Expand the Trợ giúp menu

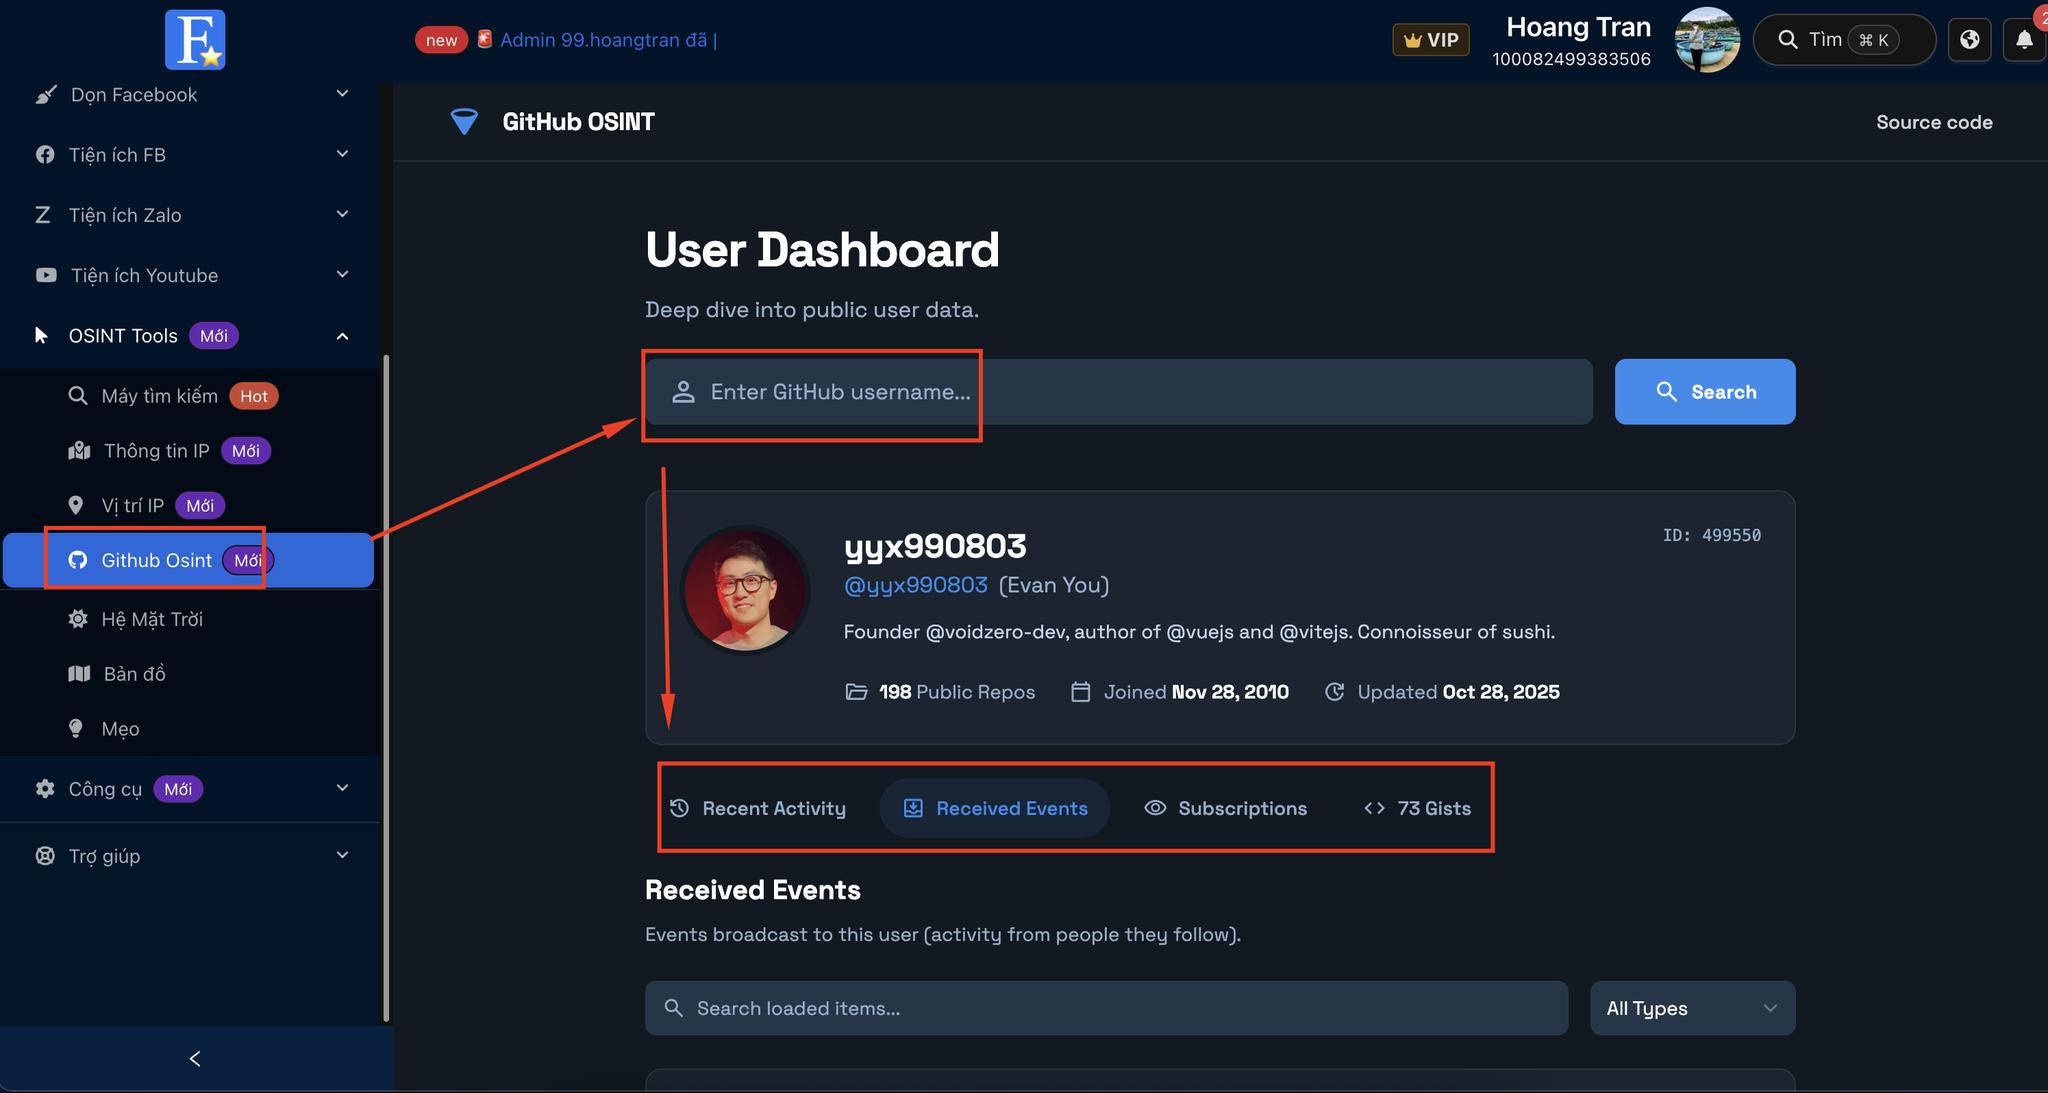point(190,856)
